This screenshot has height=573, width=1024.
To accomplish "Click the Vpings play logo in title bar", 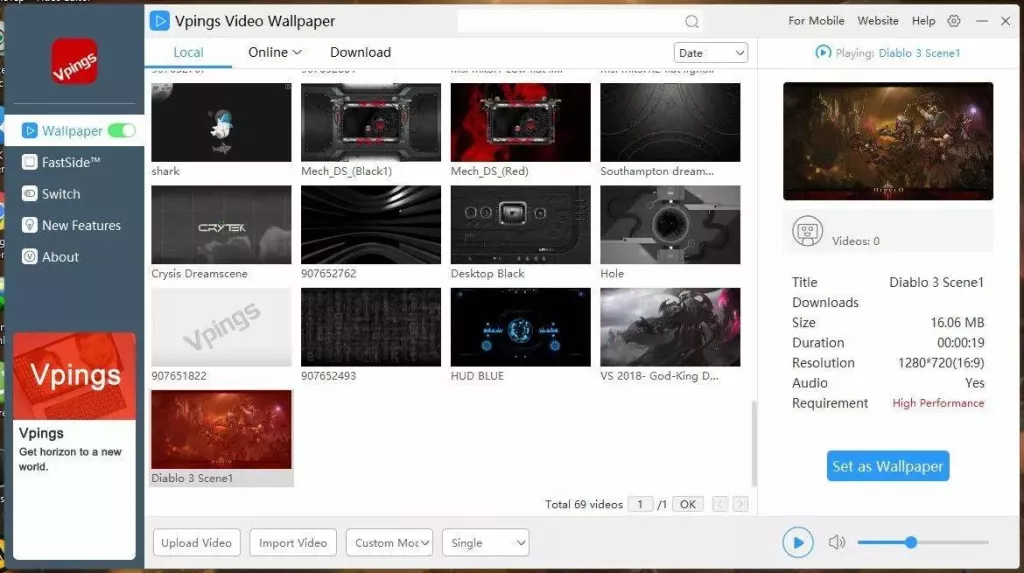I will 159,21.
